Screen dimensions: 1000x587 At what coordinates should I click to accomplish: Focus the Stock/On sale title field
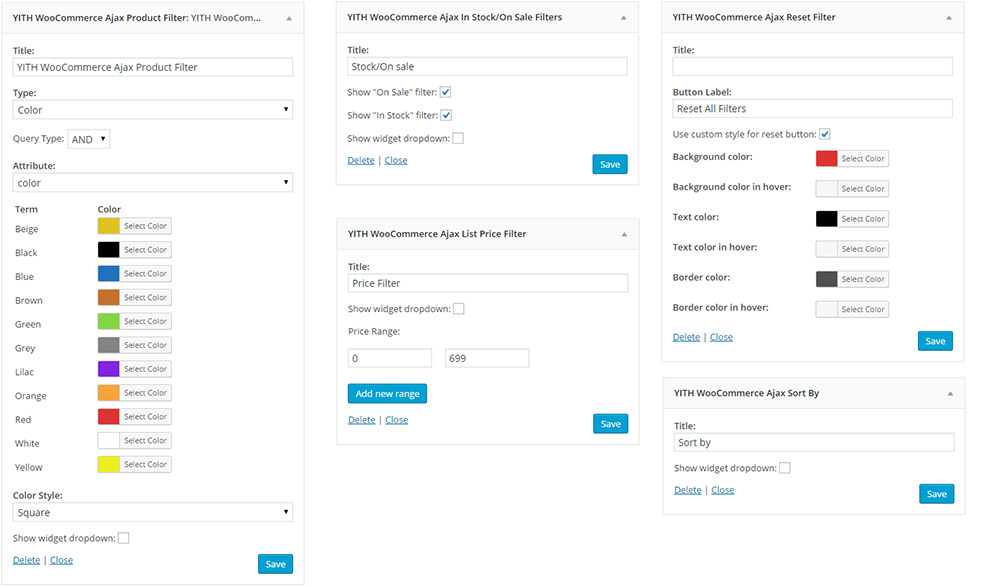[x=487, y=66]
